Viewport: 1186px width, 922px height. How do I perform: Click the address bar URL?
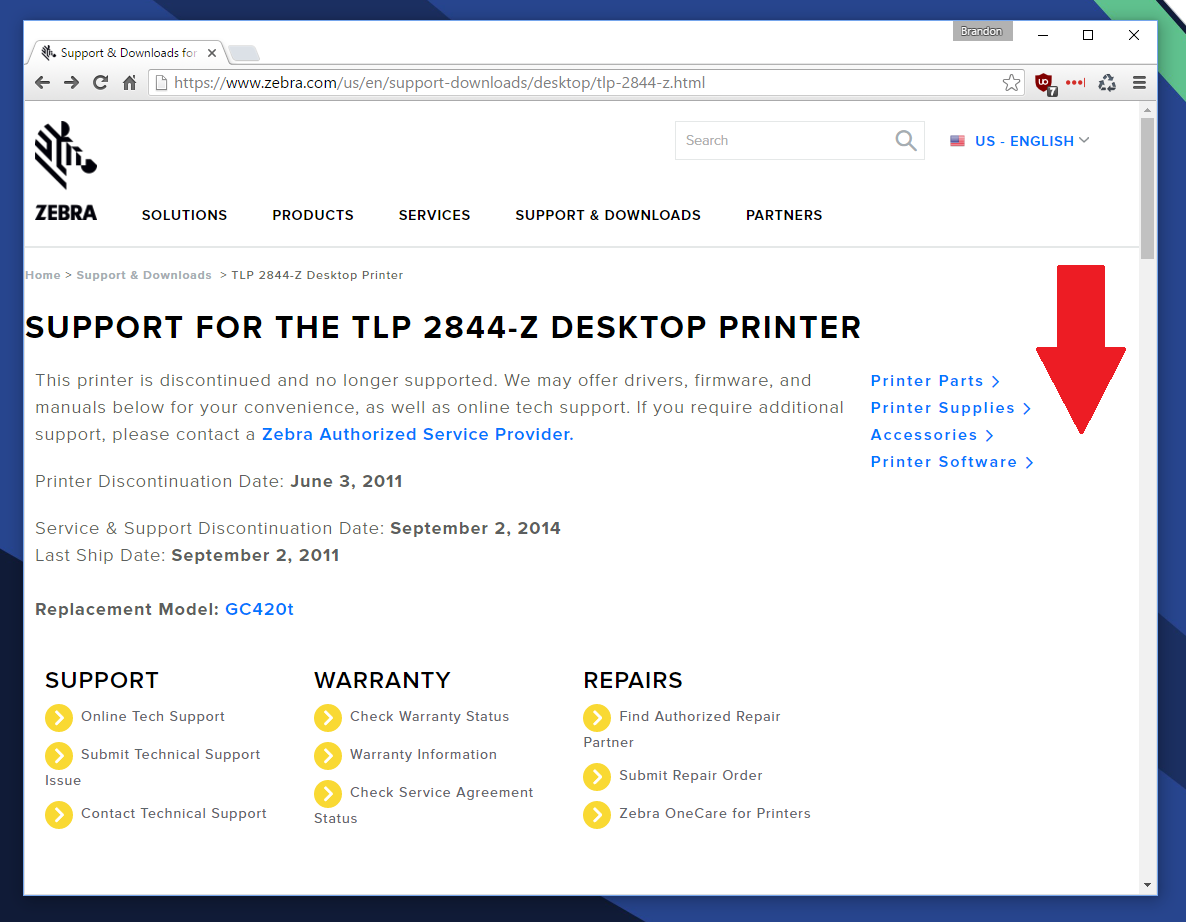click(x=439, y=82)
